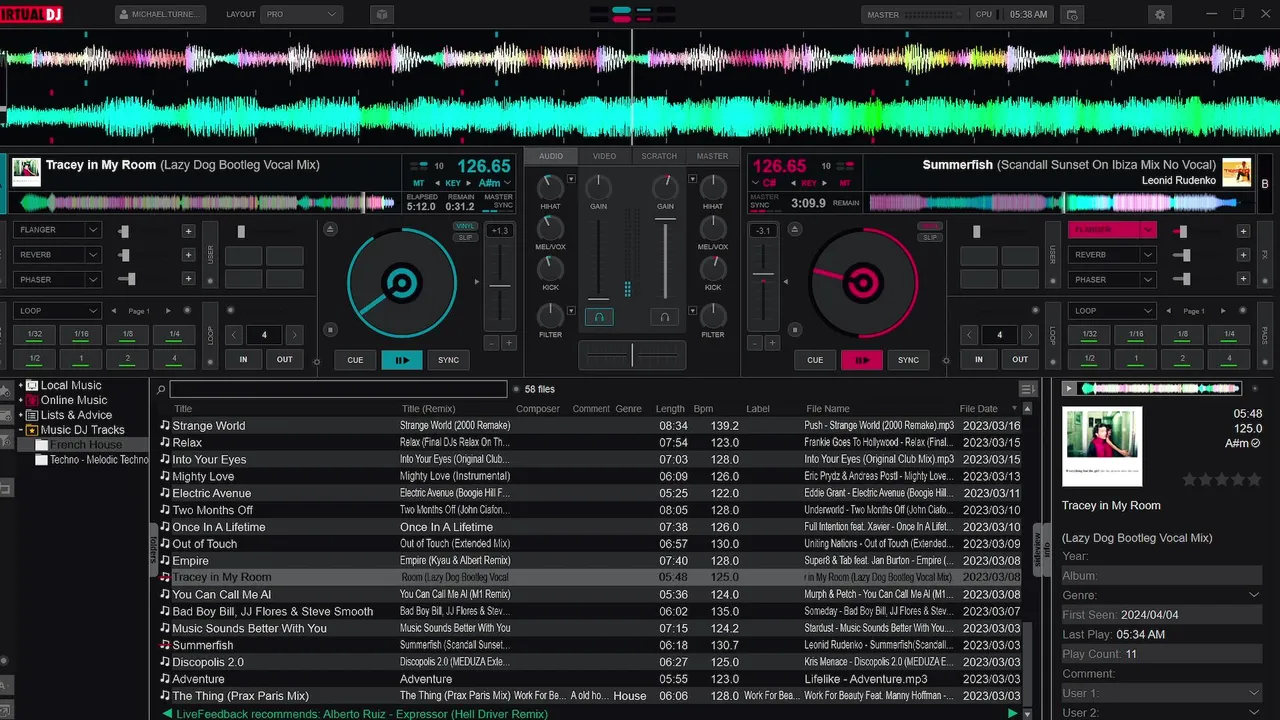Switch to the AUDIO mixer tab
The width and height of the screenshot is (1280, 720).
pyautogui.click(x=551, y=156)
